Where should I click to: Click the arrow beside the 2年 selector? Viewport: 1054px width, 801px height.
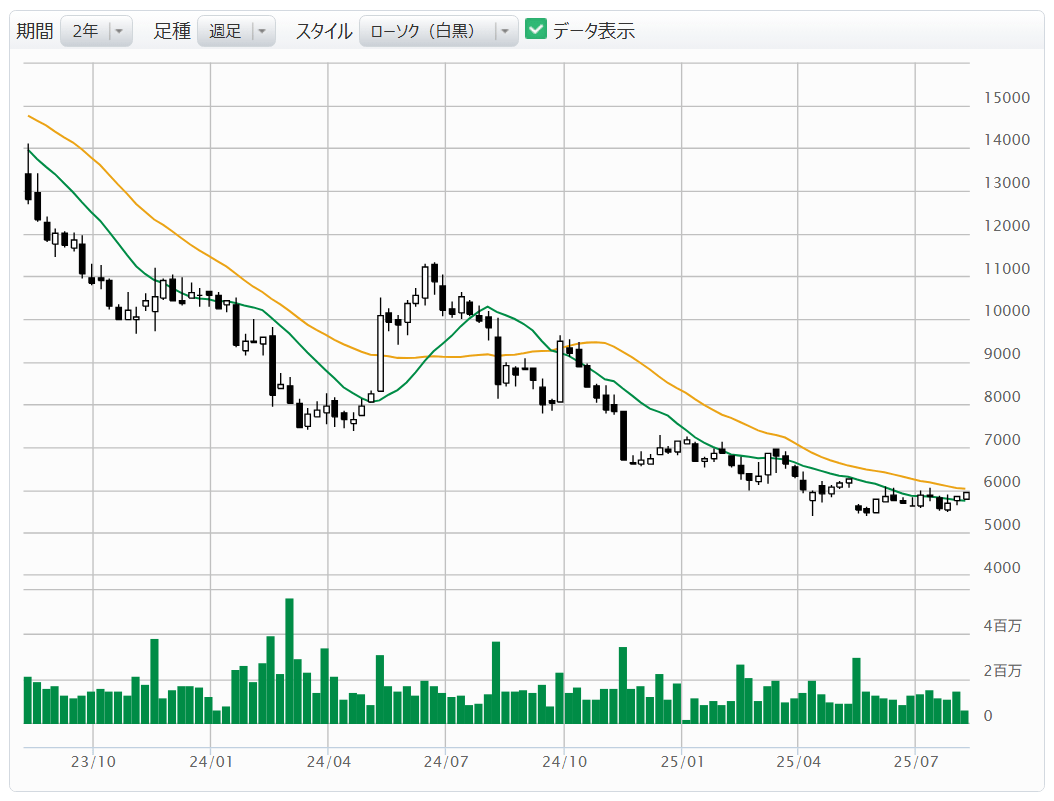120,31
